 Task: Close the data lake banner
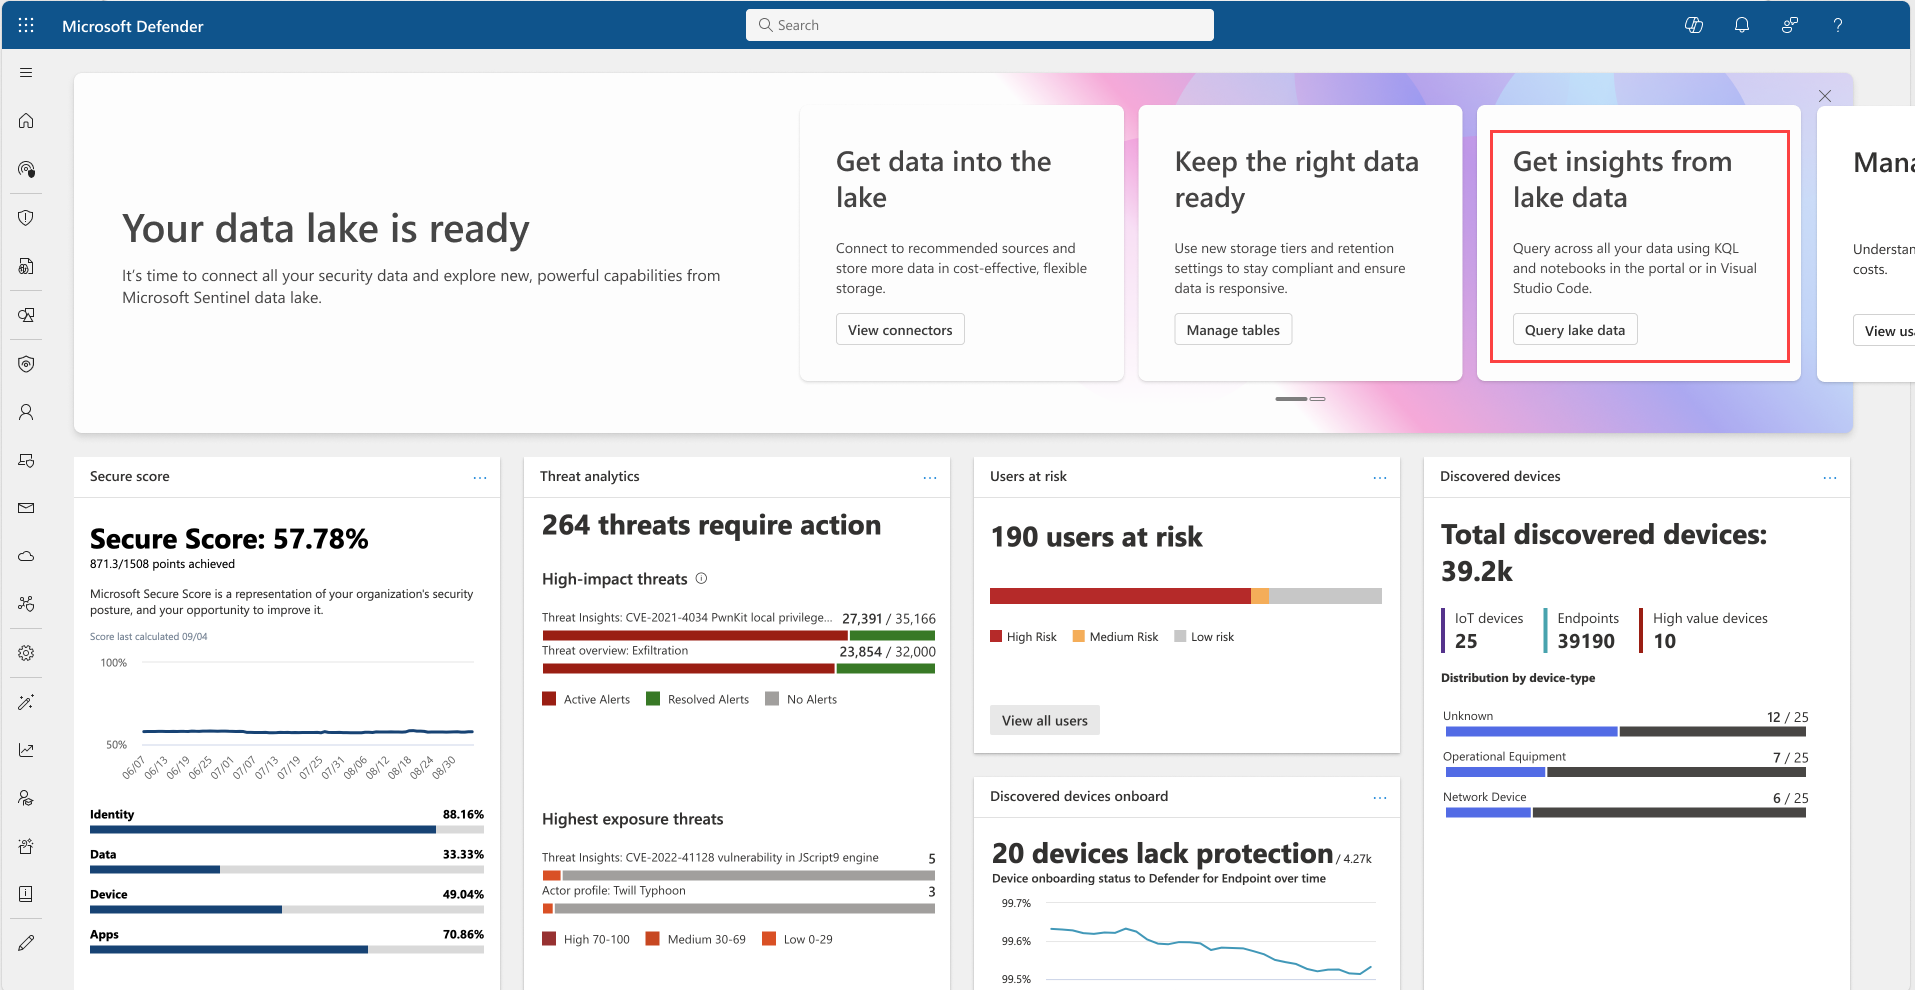[1825, 96]
